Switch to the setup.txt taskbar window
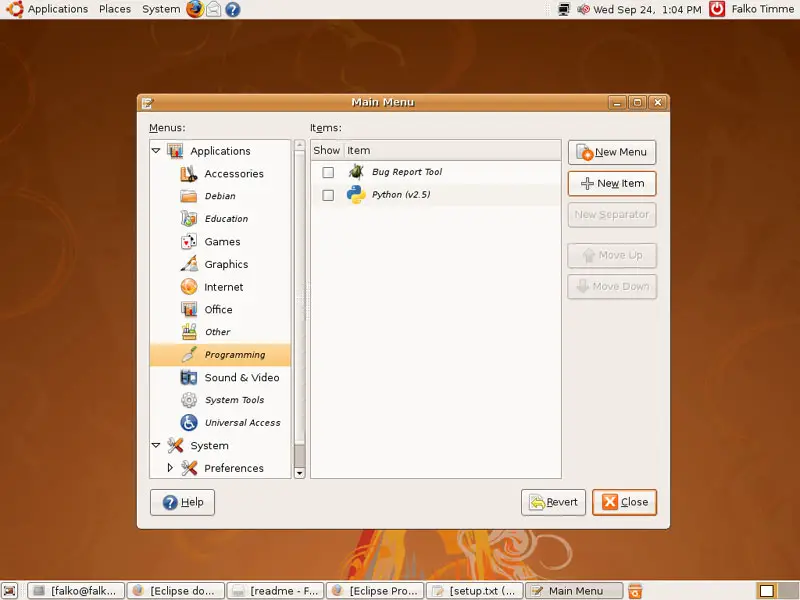 475,590
